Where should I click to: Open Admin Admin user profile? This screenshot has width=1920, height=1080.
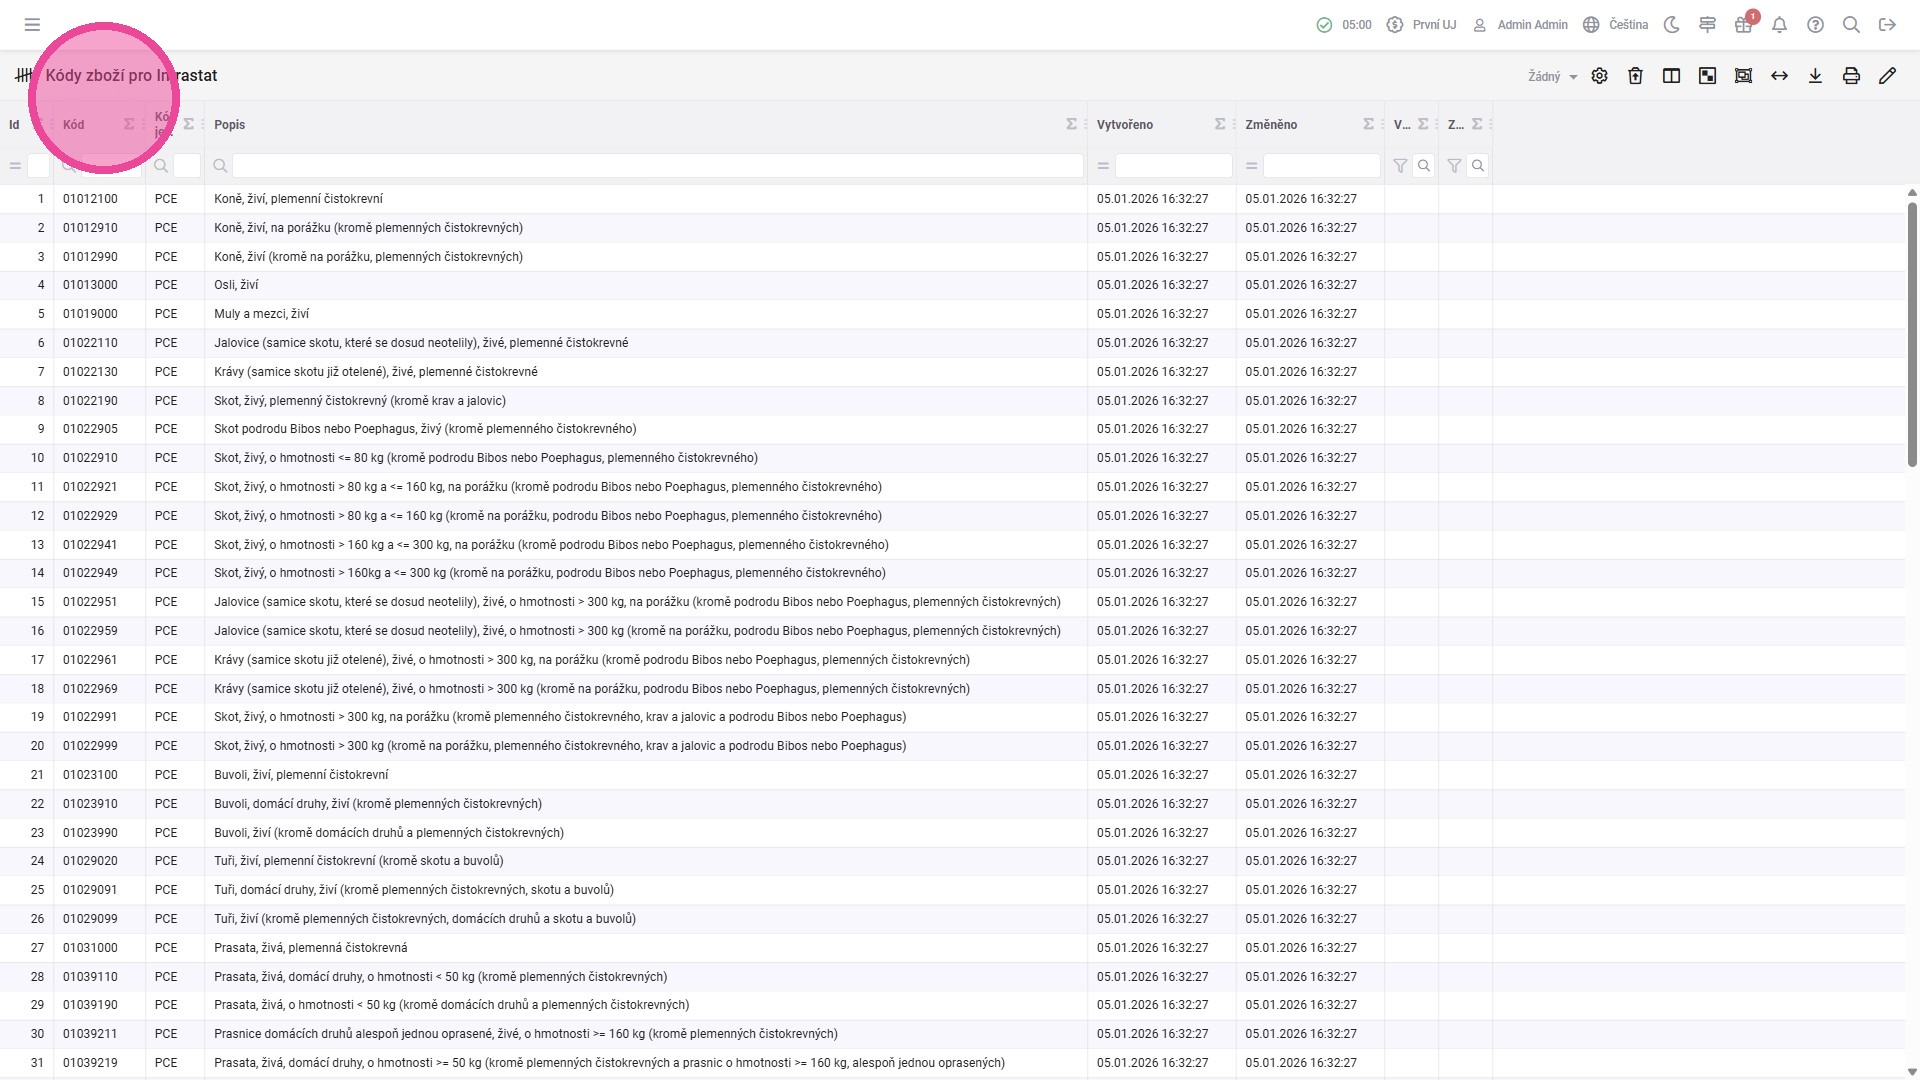tap(1520, 25)
